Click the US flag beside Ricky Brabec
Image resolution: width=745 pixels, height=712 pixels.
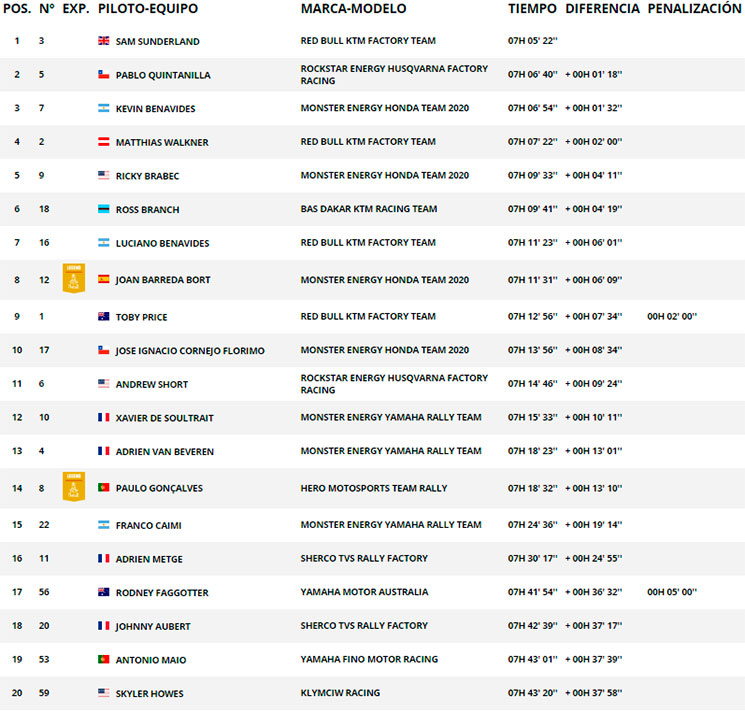coord(104,175)
